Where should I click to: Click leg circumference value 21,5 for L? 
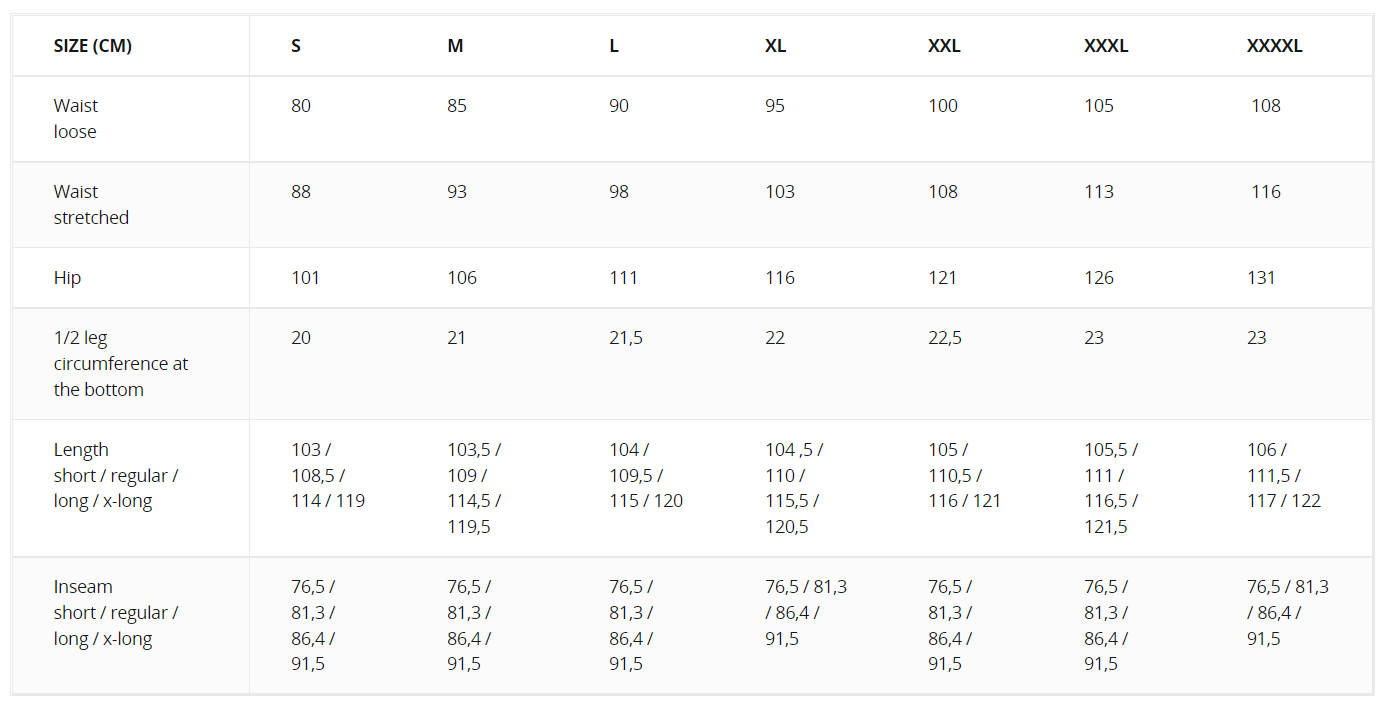[x=626, y=338]
